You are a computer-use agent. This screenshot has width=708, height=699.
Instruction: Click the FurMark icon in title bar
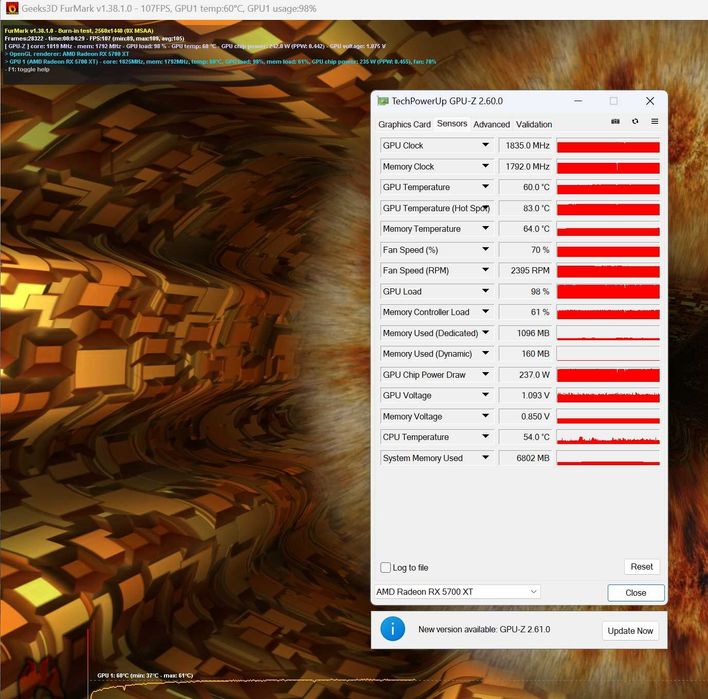click(12, 8)
